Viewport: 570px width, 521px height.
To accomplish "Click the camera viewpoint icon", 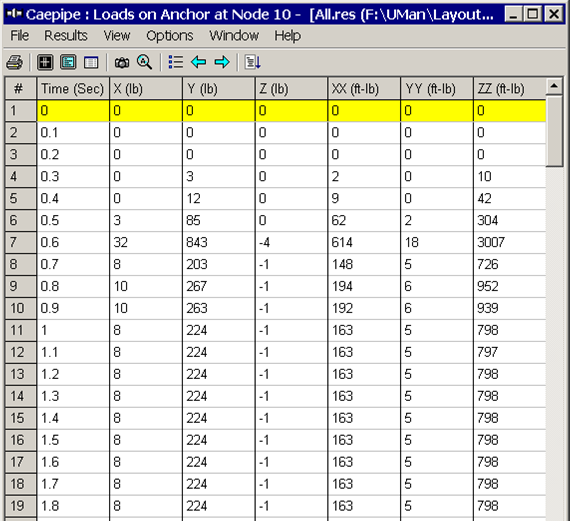I will 122,63.
